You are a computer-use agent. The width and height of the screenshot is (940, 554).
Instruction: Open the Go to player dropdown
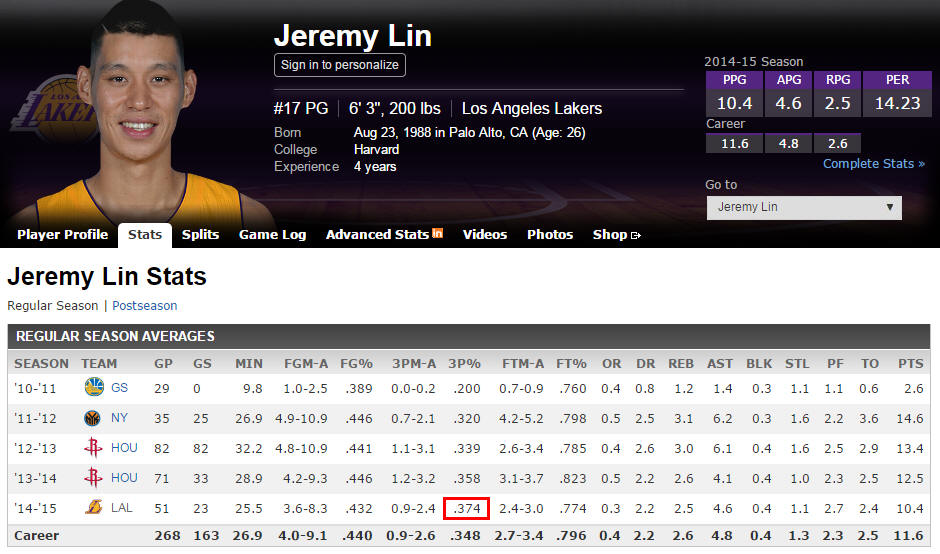coord(804,207)
